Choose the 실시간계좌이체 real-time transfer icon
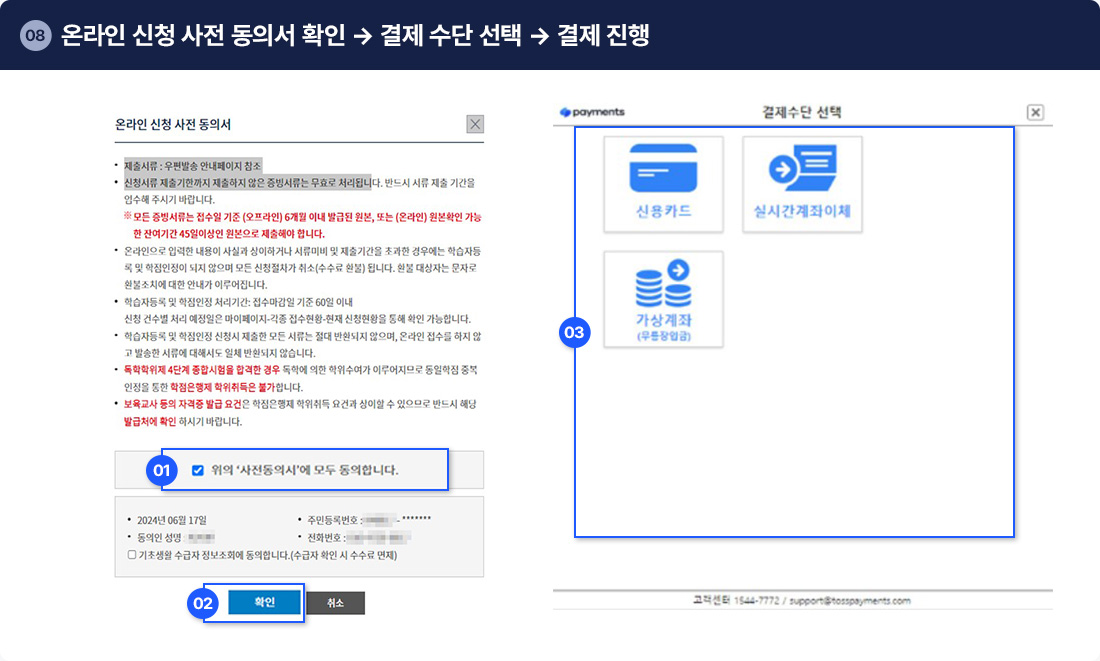The image size is (1100, 661). pyautogui.click(x=802, y=168)
